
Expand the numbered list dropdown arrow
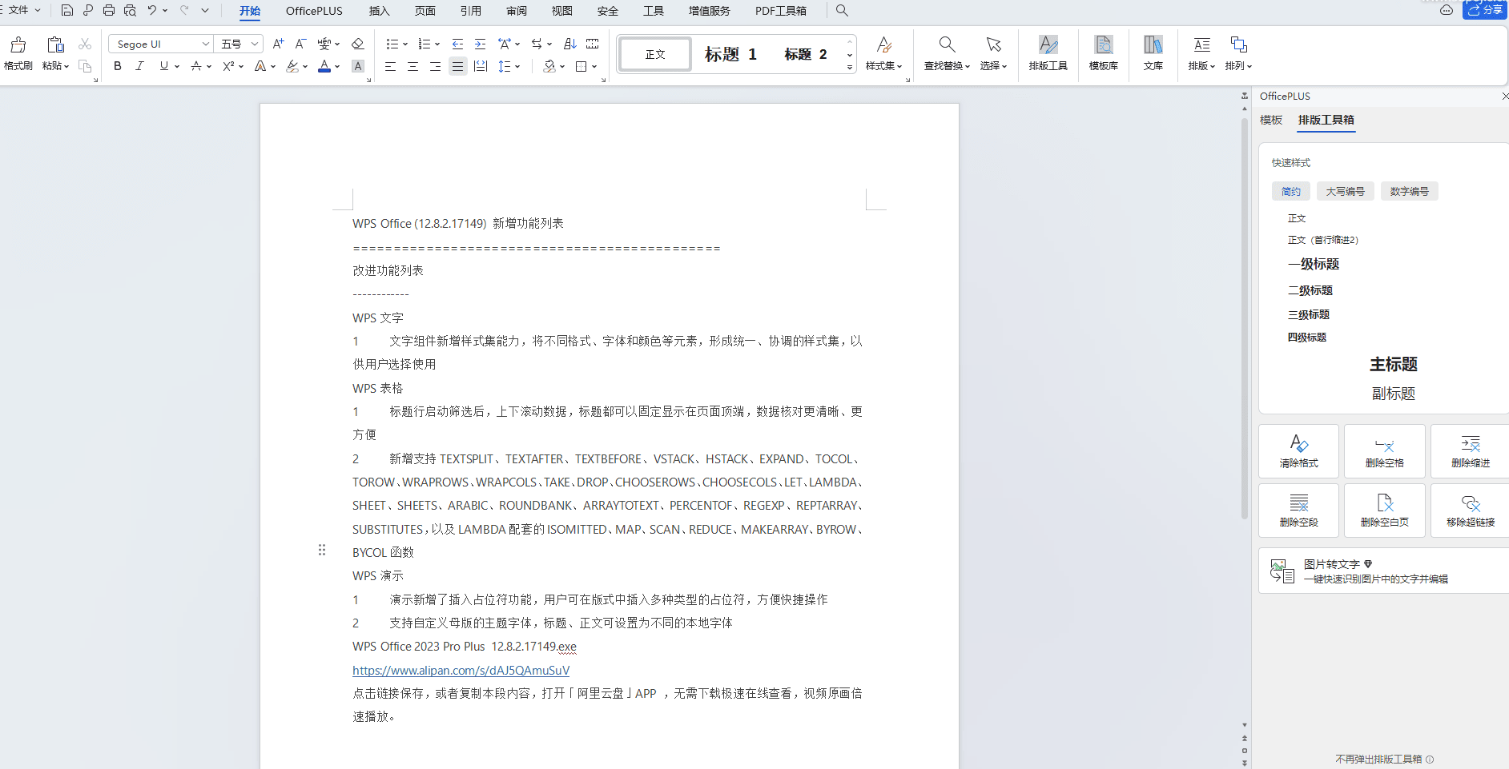tap(437, 44)
